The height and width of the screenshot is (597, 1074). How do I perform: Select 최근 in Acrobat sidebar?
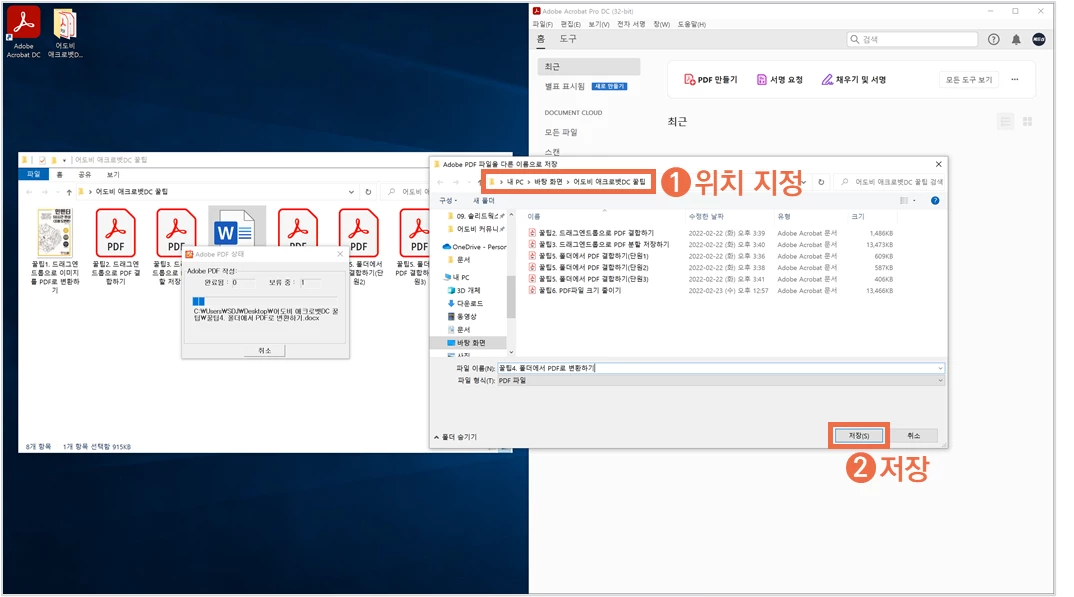[589, 66]
